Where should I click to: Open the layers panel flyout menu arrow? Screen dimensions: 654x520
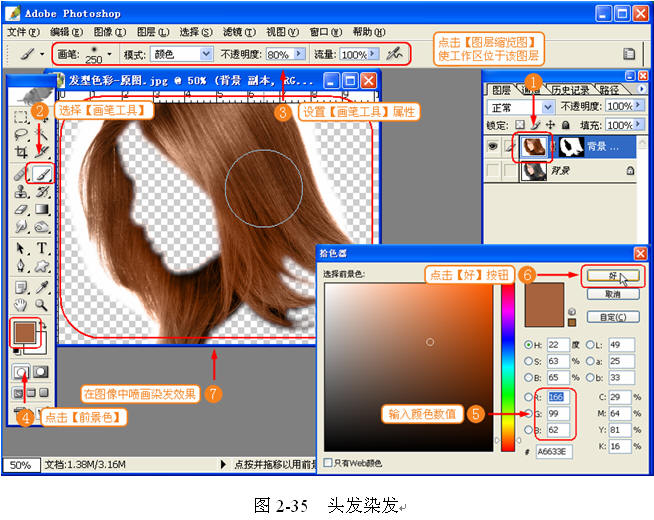[641, 88]
